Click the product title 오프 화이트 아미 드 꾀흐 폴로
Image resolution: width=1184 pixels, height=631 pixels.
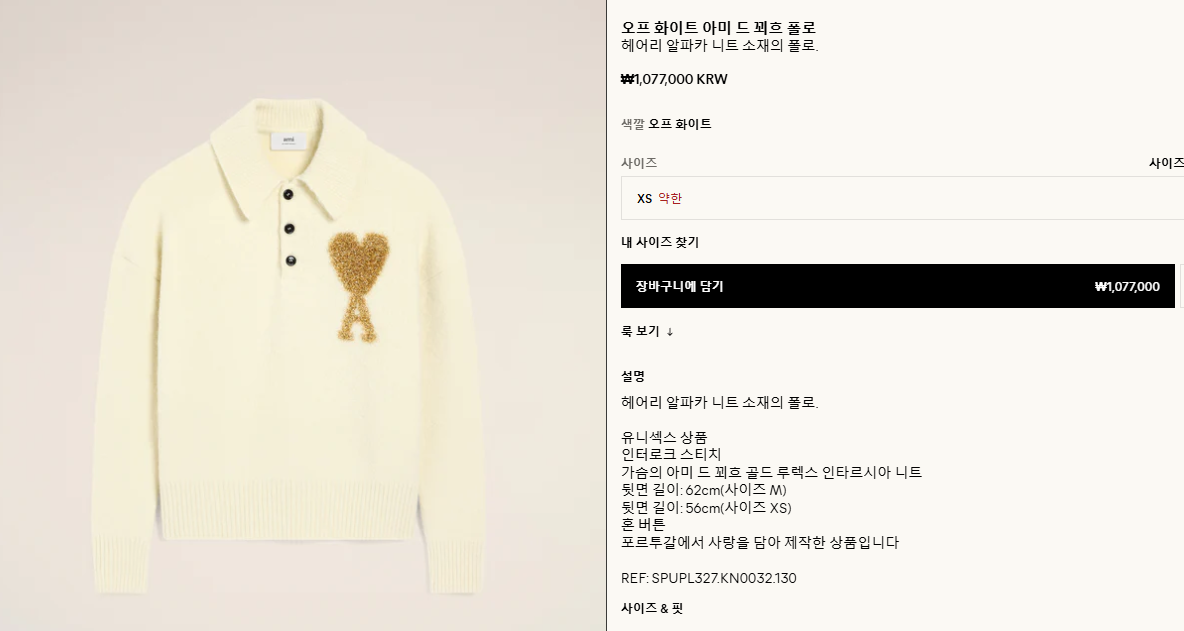pyautogui.click(x=718, y=28)
